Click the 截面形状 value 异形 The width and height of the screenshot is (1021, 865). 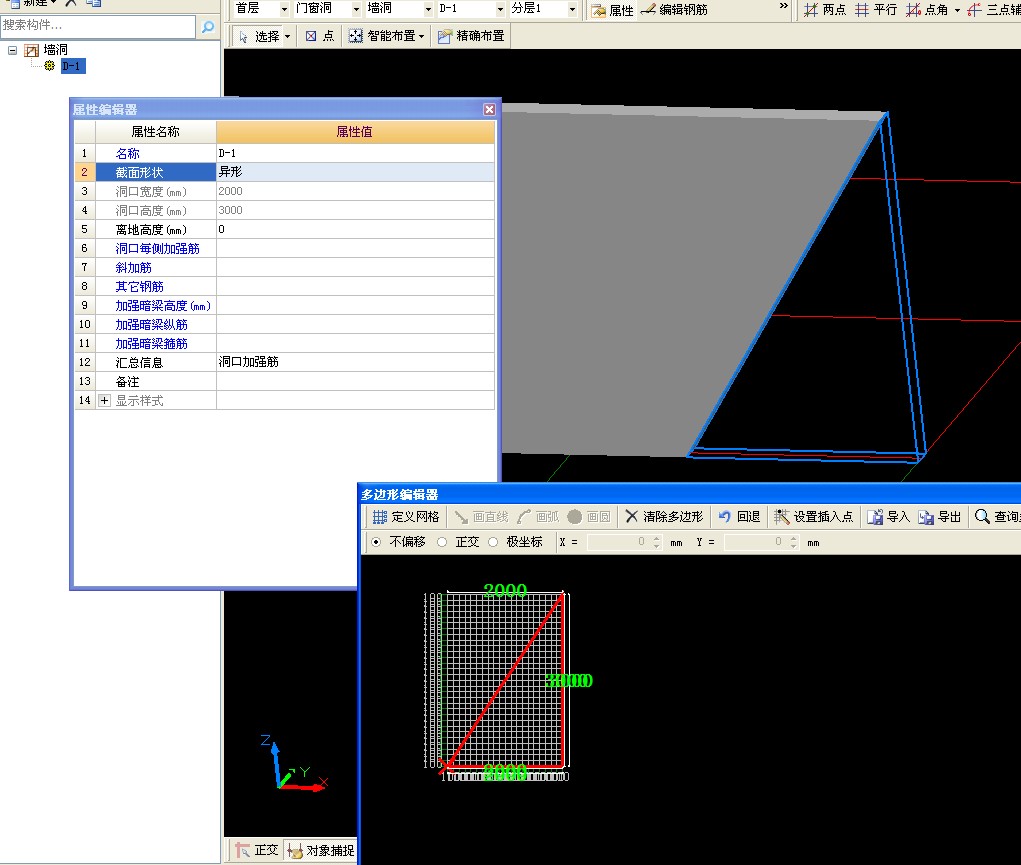[355, 172]
